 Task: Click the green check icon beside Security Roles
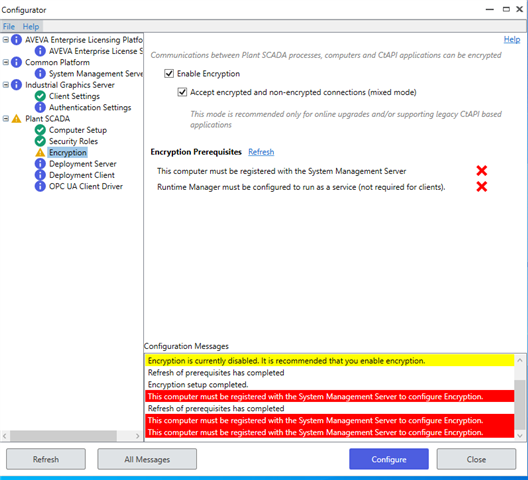click(x=40, y=141)
